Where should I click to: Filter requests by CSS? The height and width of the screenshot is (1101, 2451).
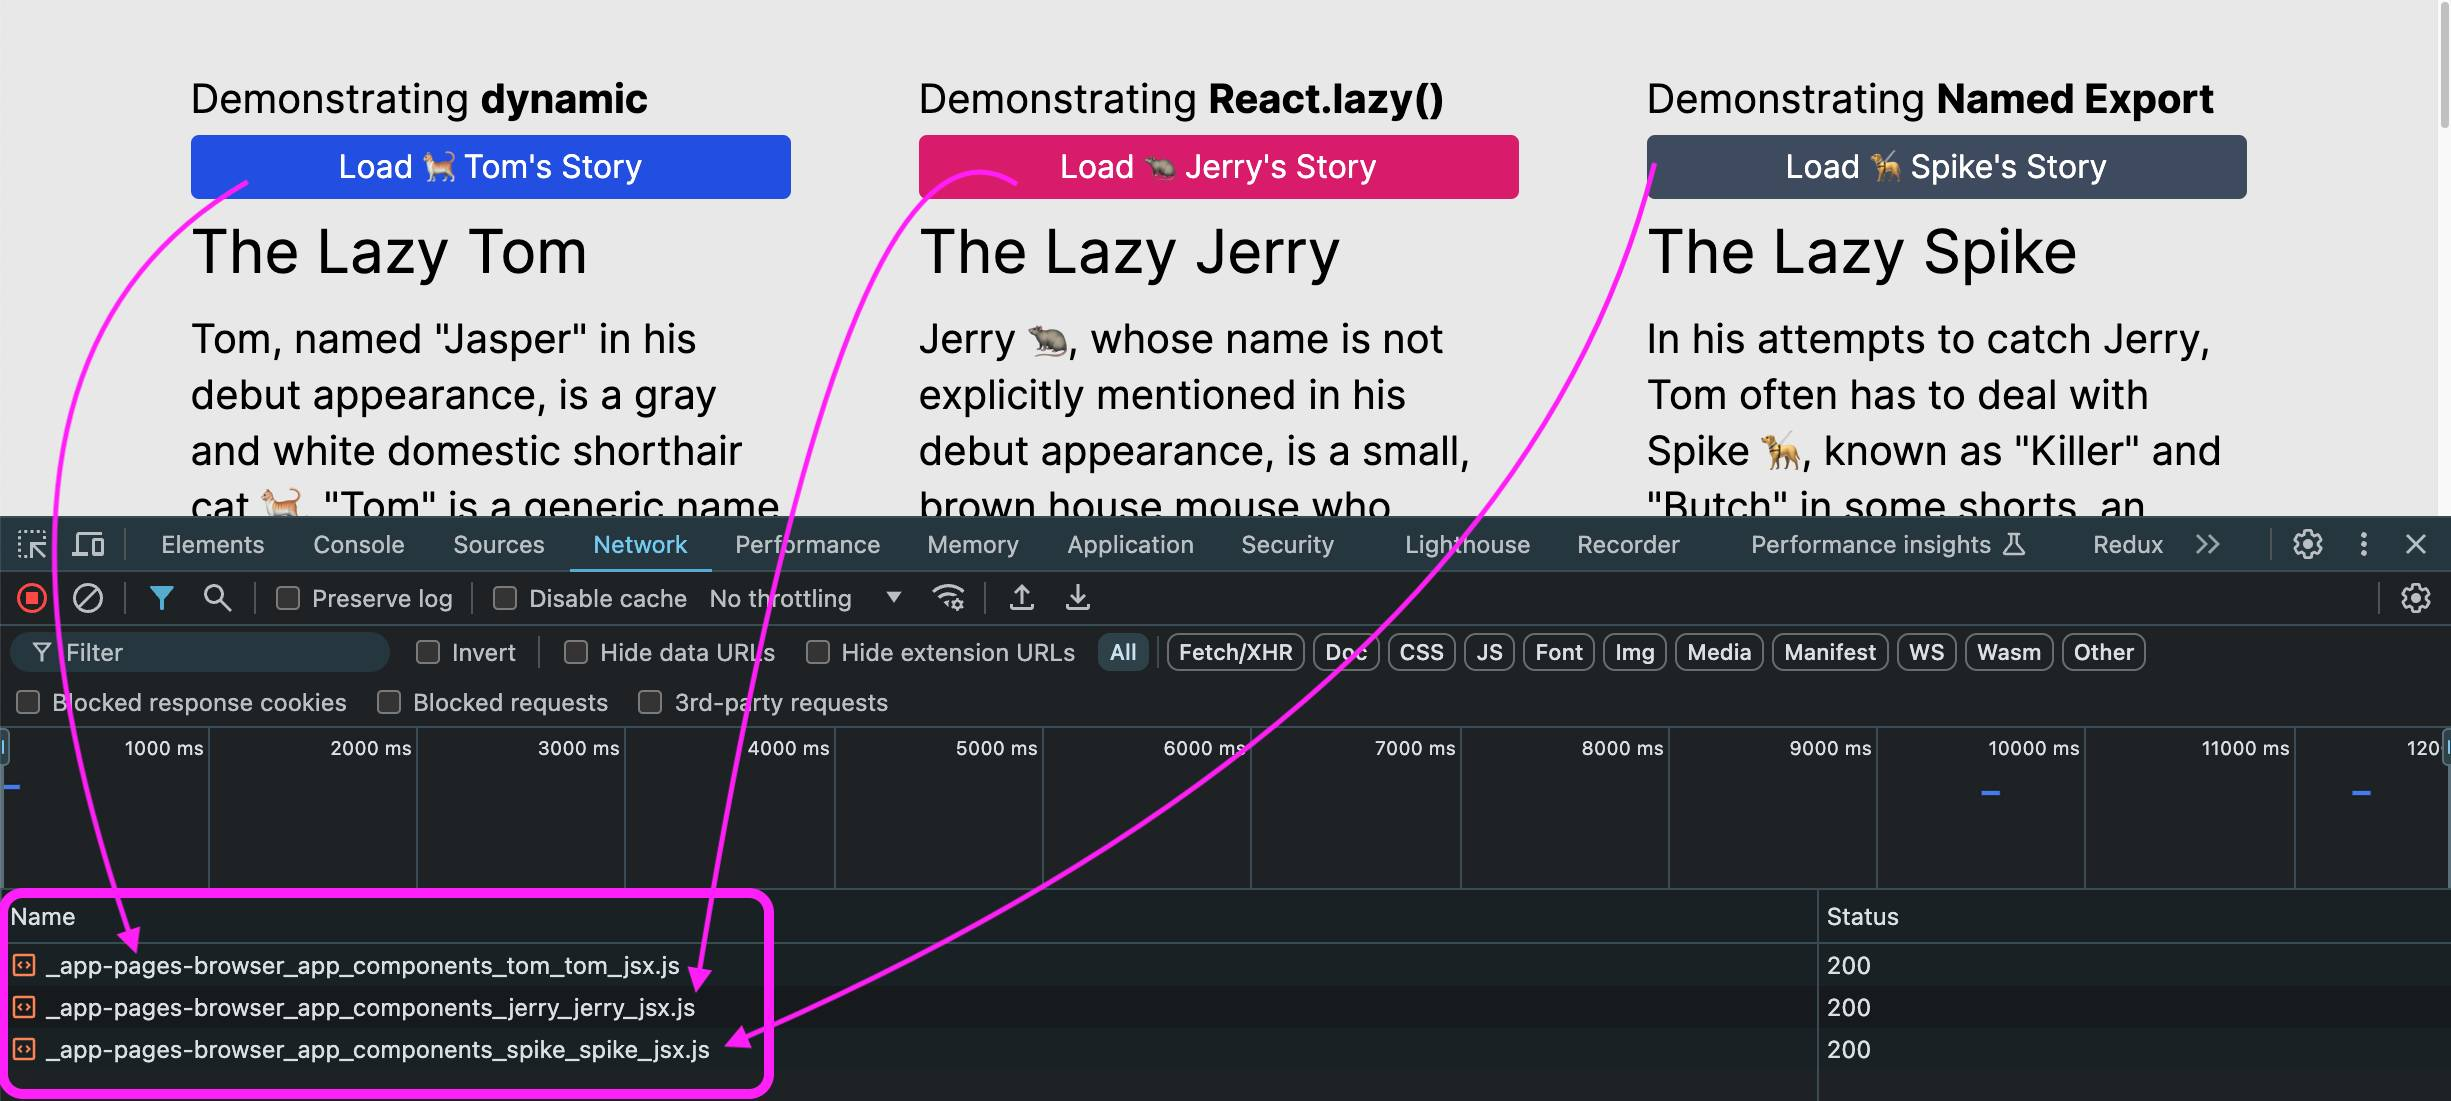pos(1421,653)
